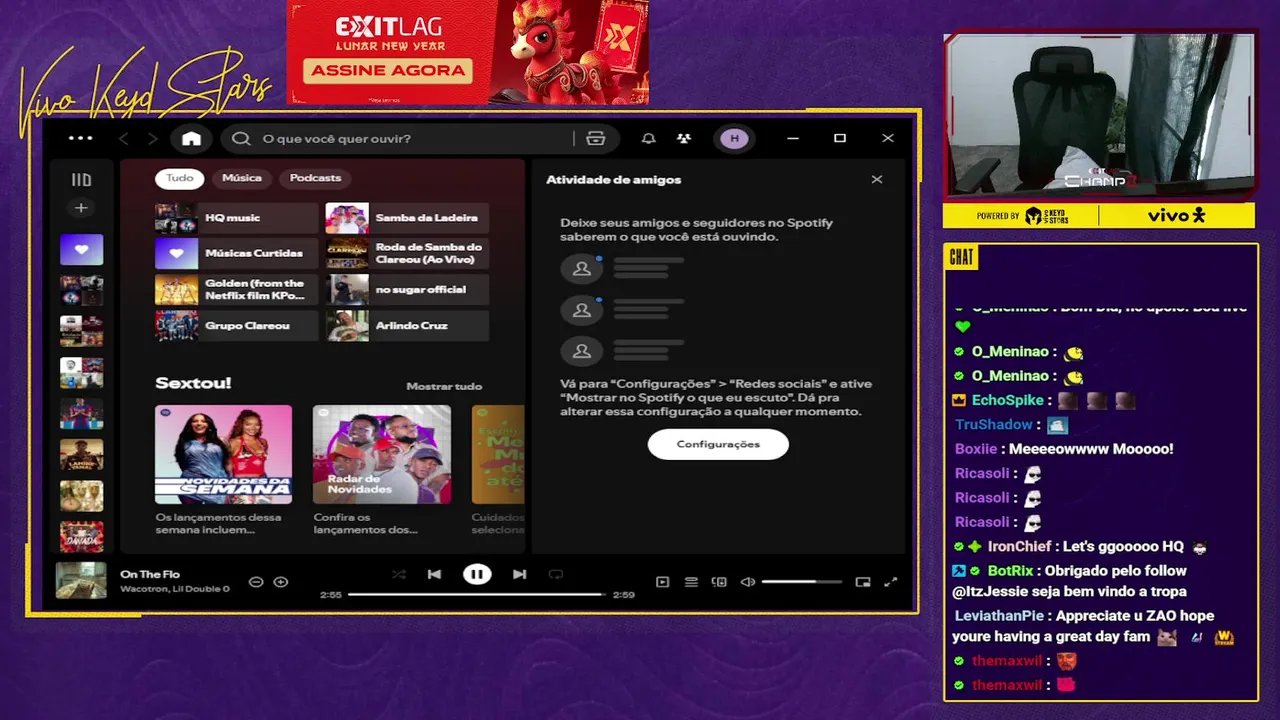Screen dimensions: 1280x720
Task: Click the BotRix username in chat
Action: point(1010,571)
